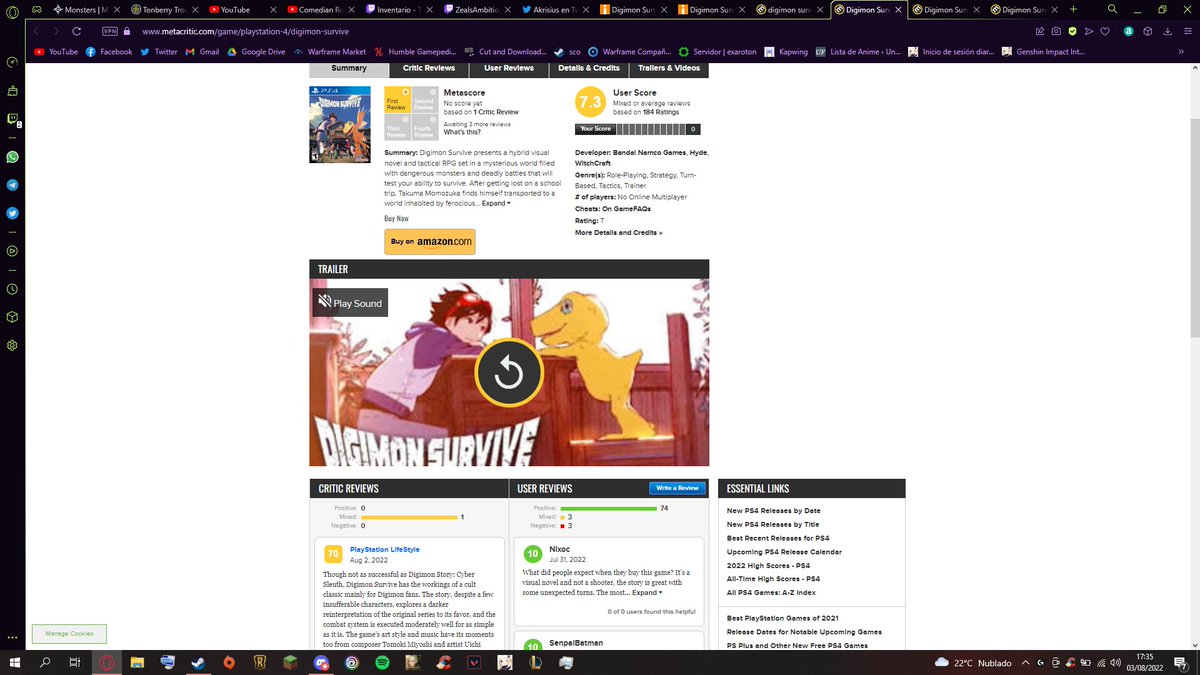Take a snapshot with the camera icon

pos(1055,31)
